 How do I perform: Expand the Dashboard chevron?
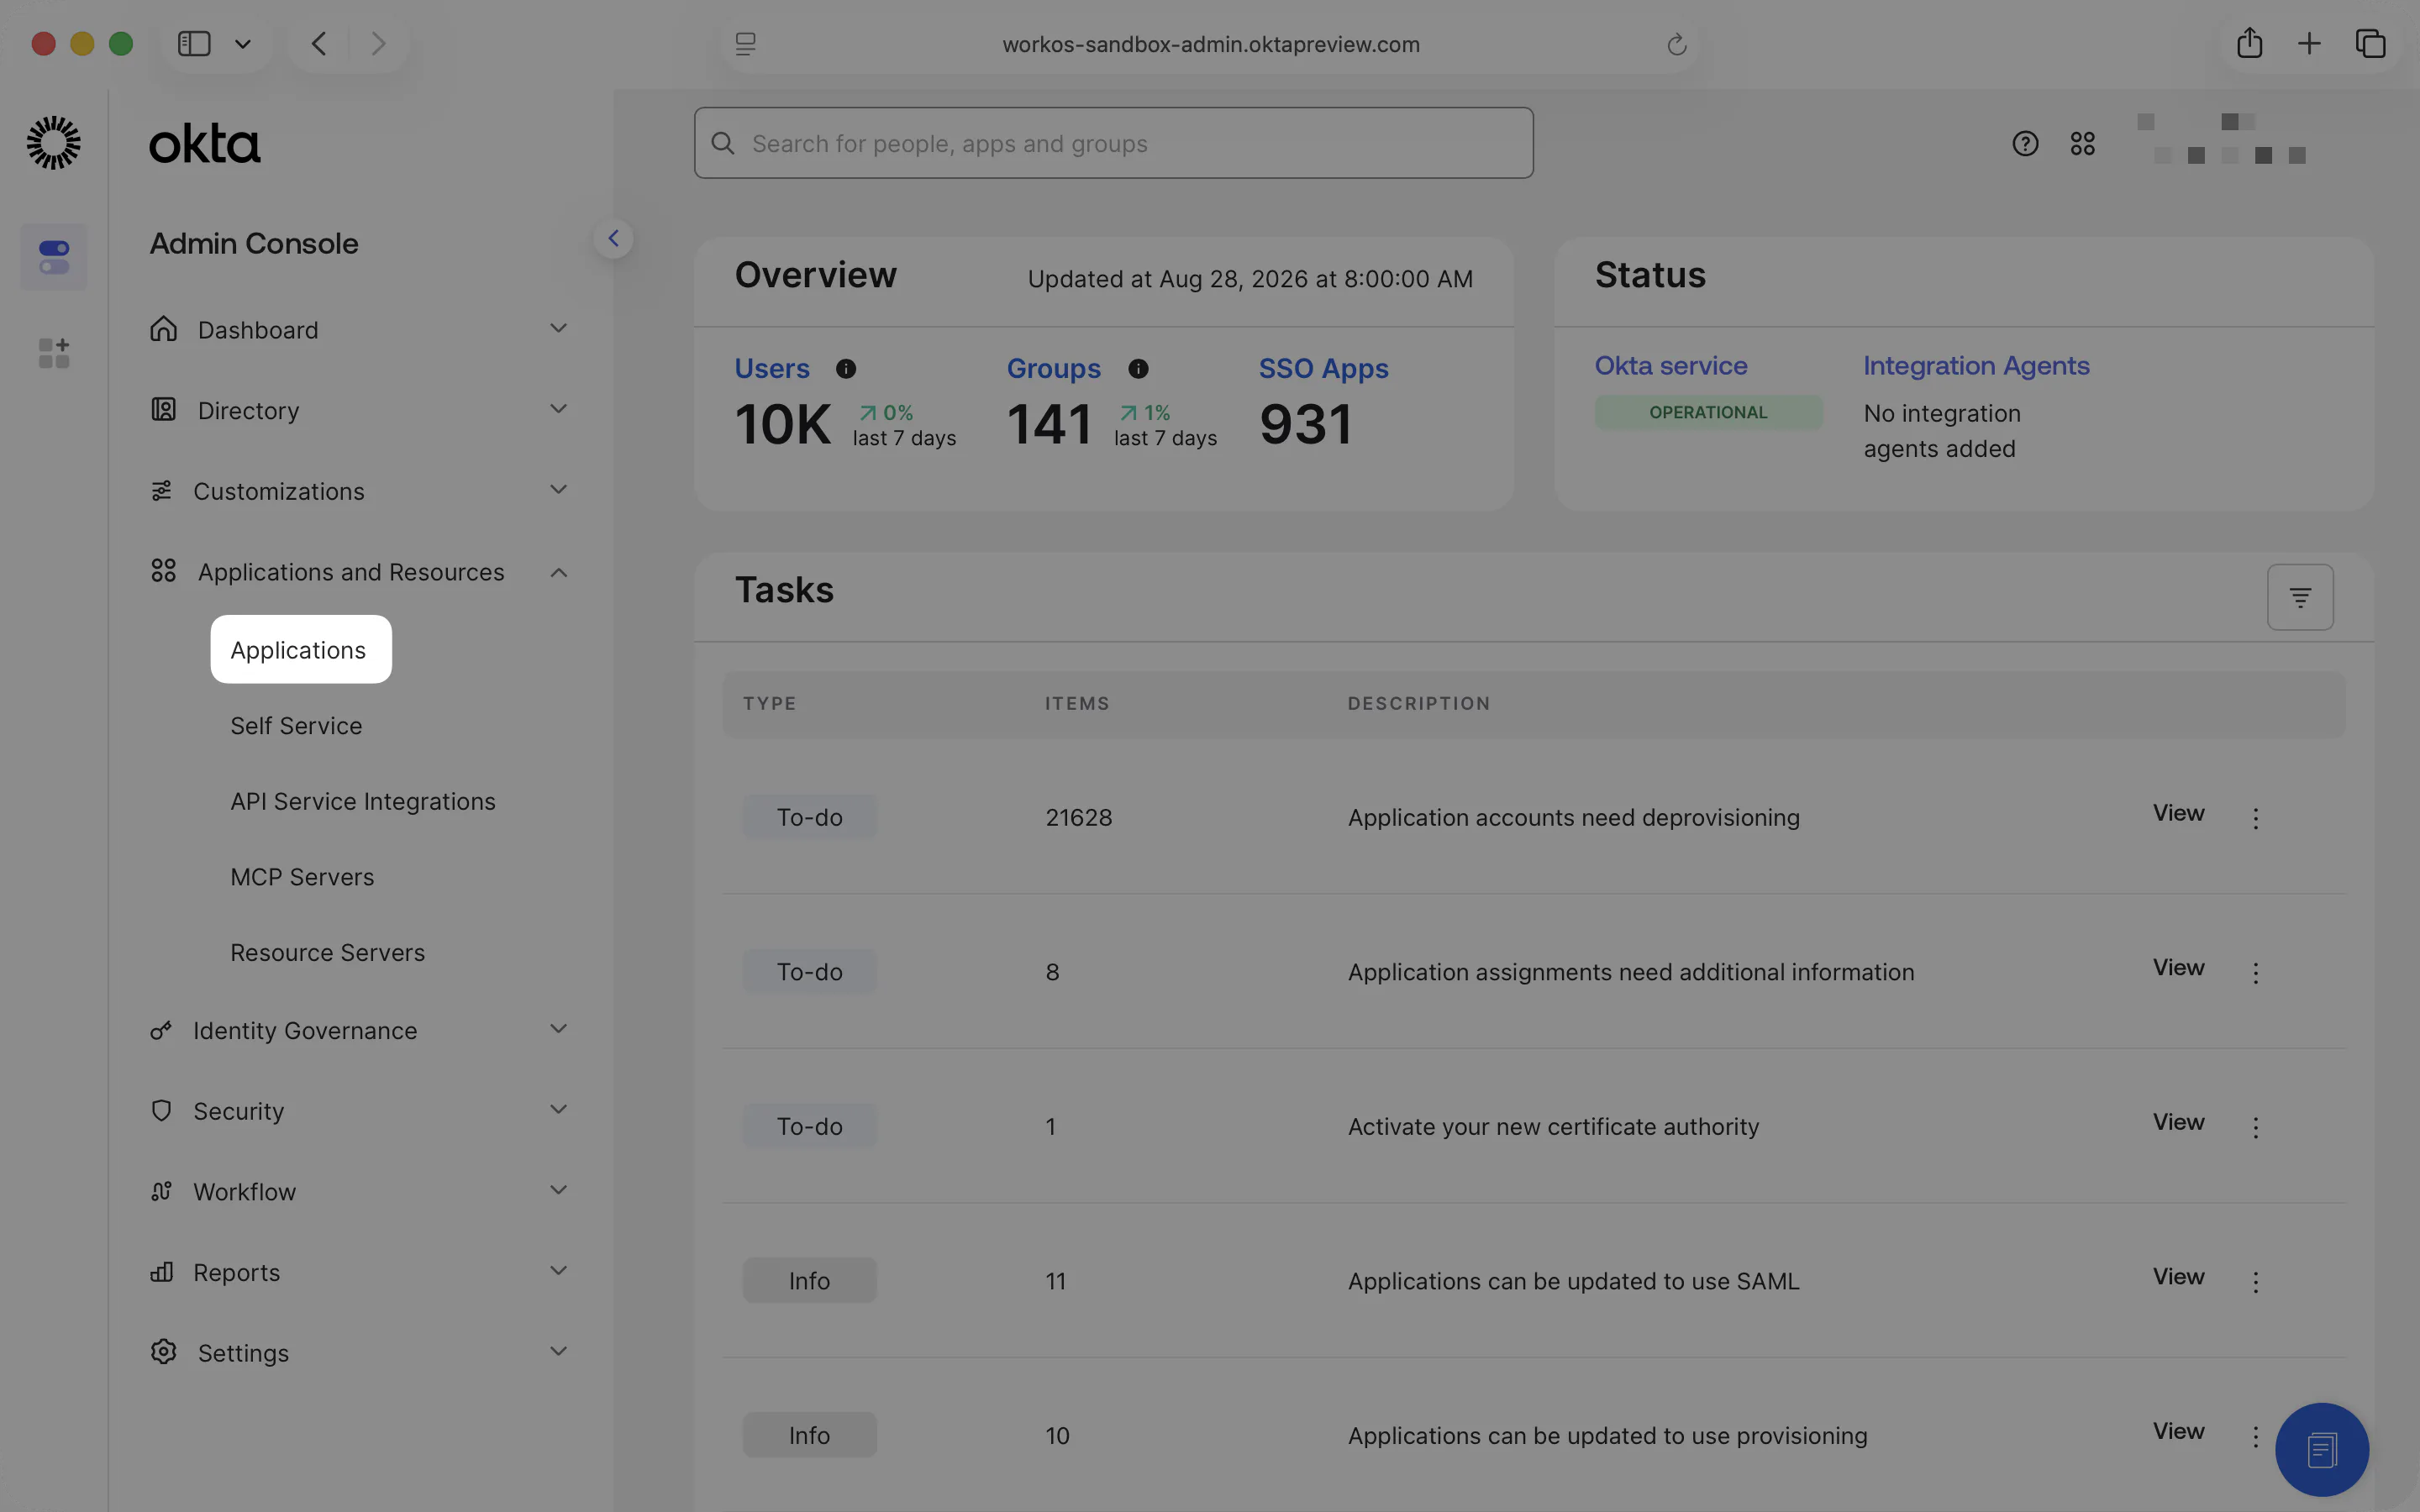(559, 328)
